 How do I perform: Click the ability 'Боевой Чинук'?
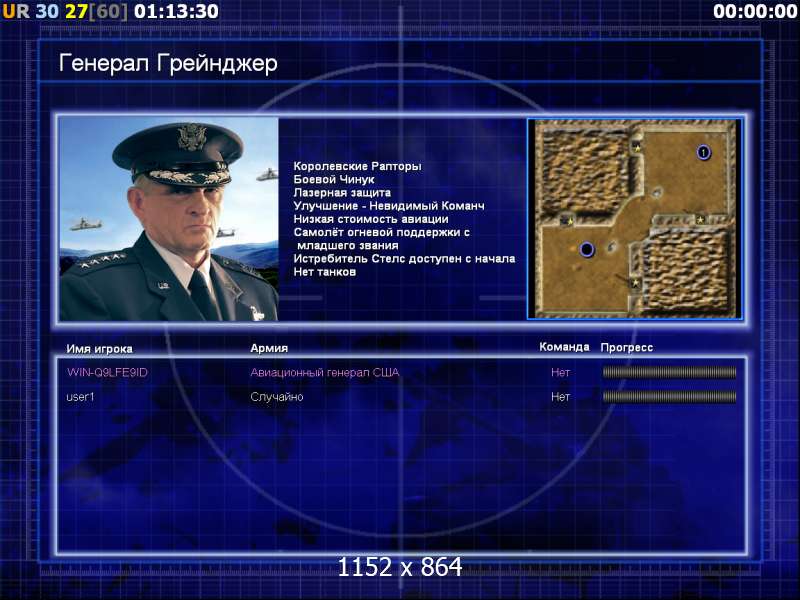point(334,180)
